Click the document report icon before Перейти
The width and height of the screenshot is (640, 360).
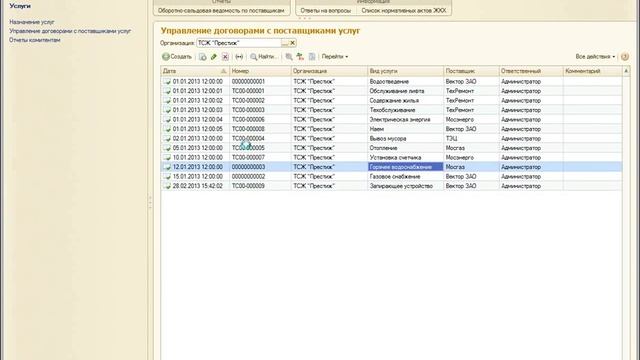pyautogui.click(x=312, y=57)
